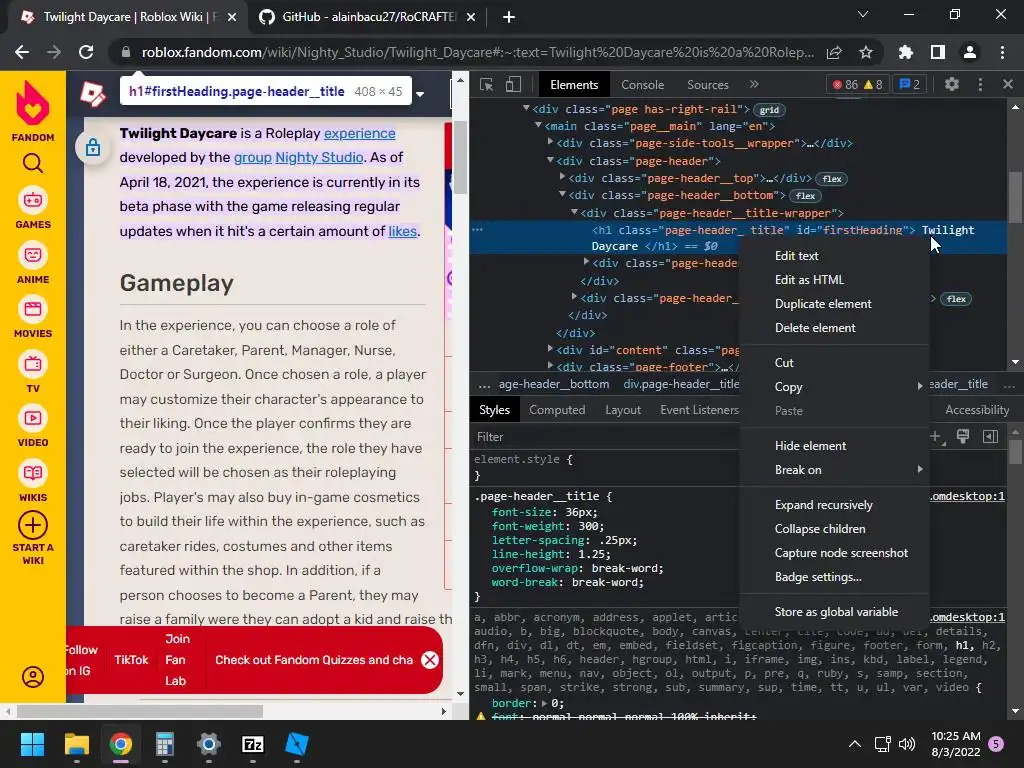The height and width of the screenshot is (768, 1024).
Task: Collapse the main class page__main node
Action: click(538, 125)
